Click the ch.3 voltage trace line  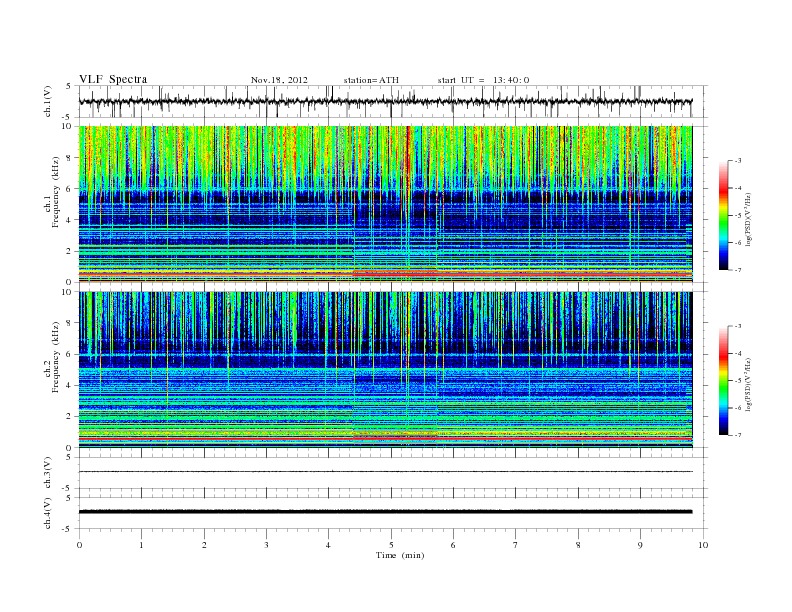coord(385,472)
